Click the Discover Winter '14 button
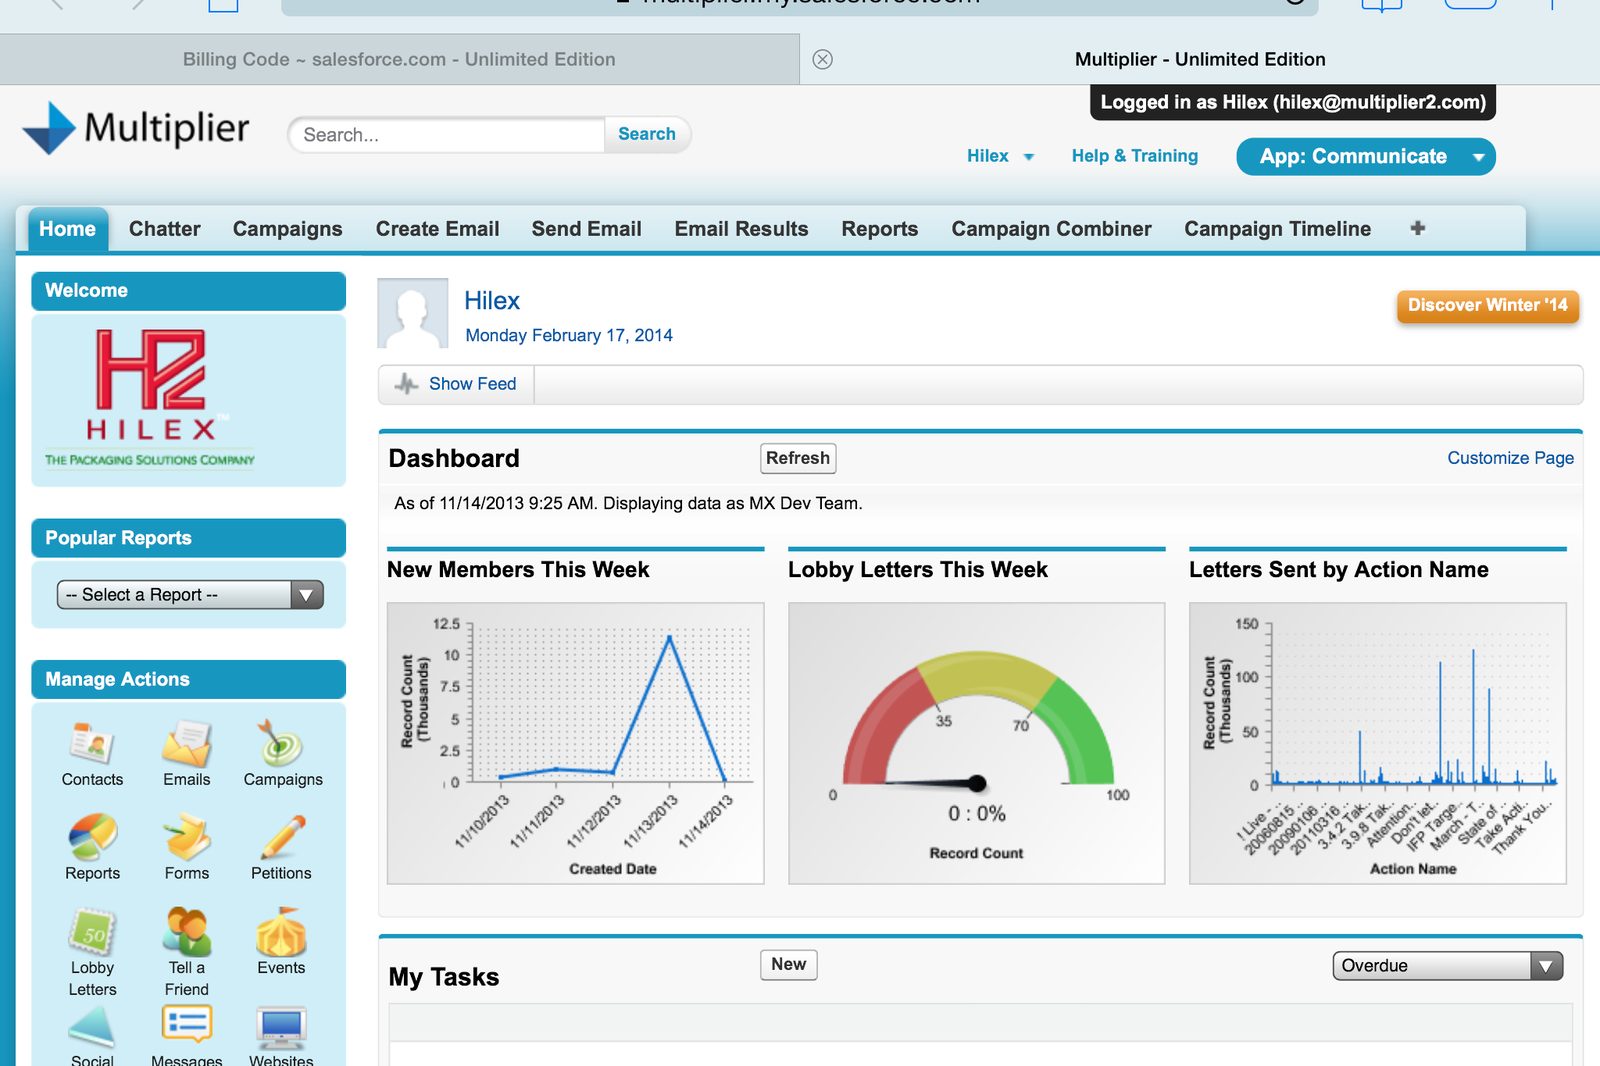 (x=1488, y=305)
